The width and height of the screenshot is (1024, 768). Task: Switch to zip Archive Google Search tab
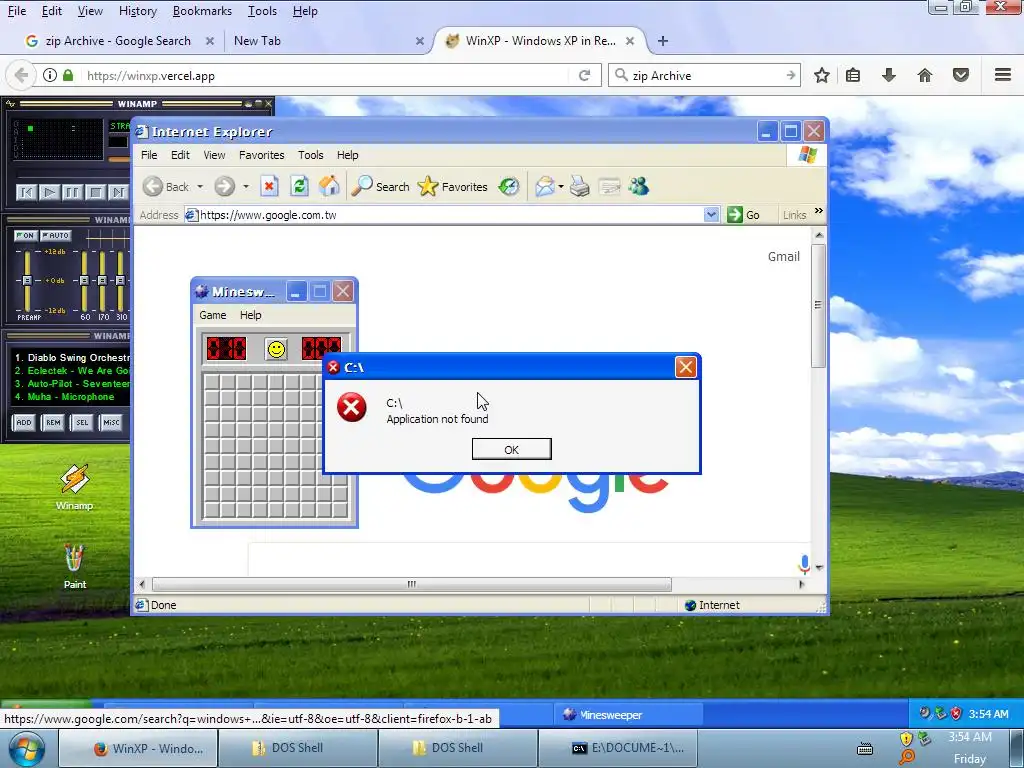(x=118, y=40)
